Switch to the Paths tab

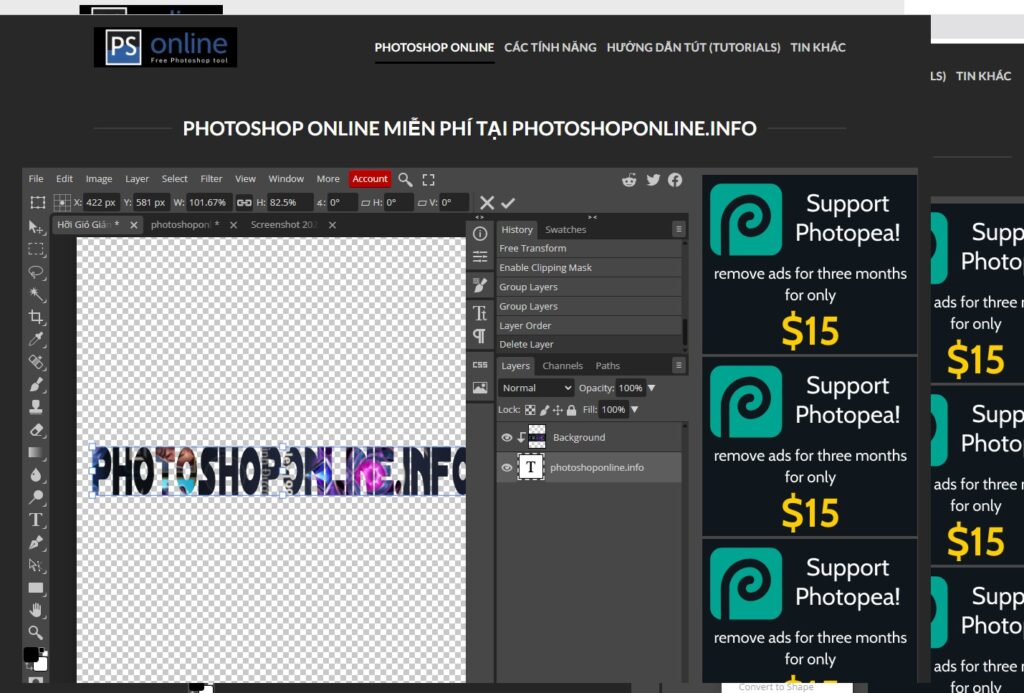pos(607,366)
